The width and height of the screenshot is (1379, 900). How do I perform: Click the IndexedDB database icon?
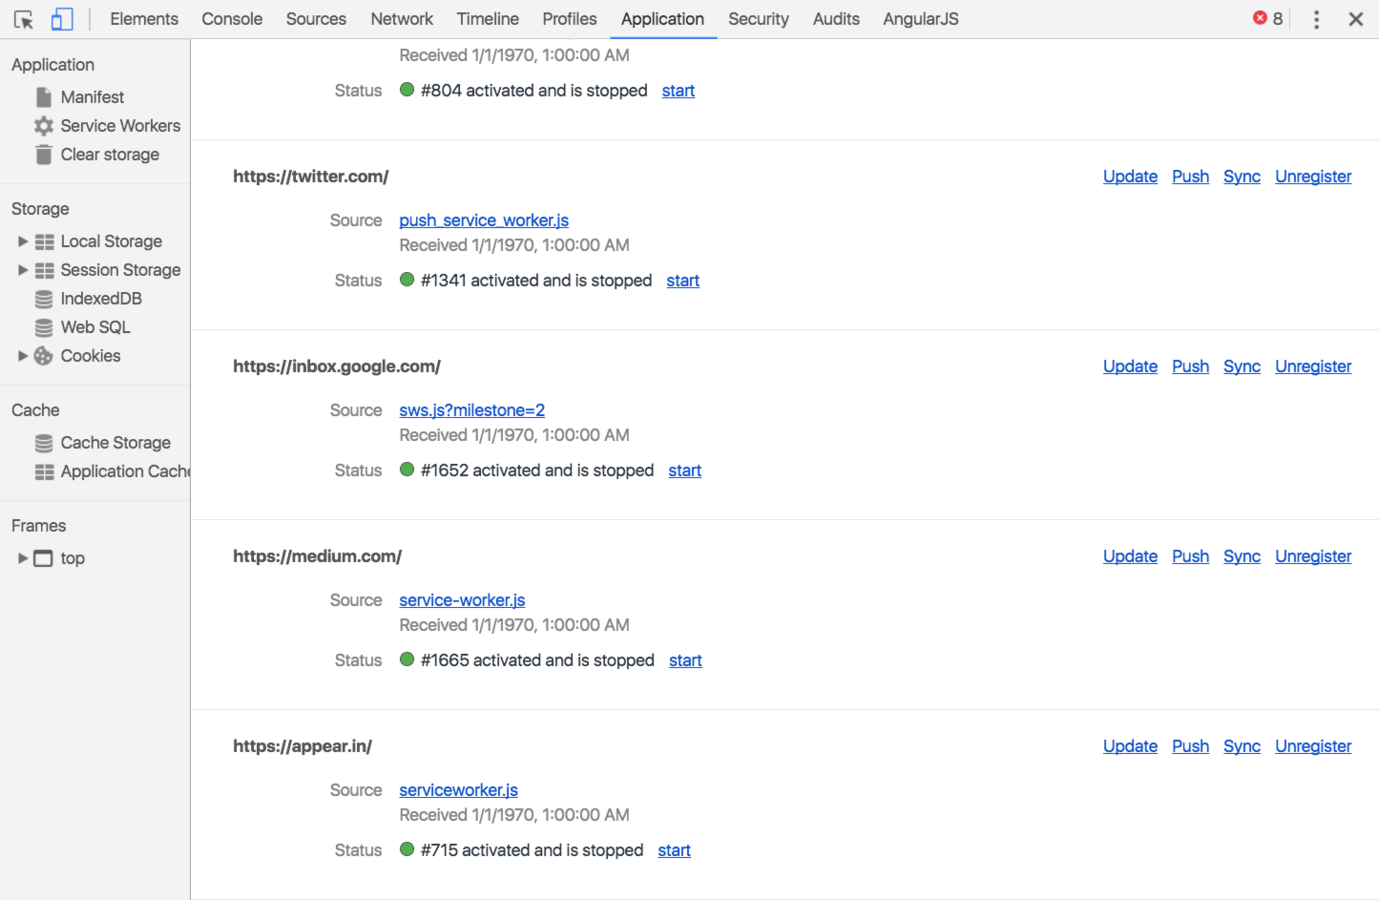[x=44, y=299]
